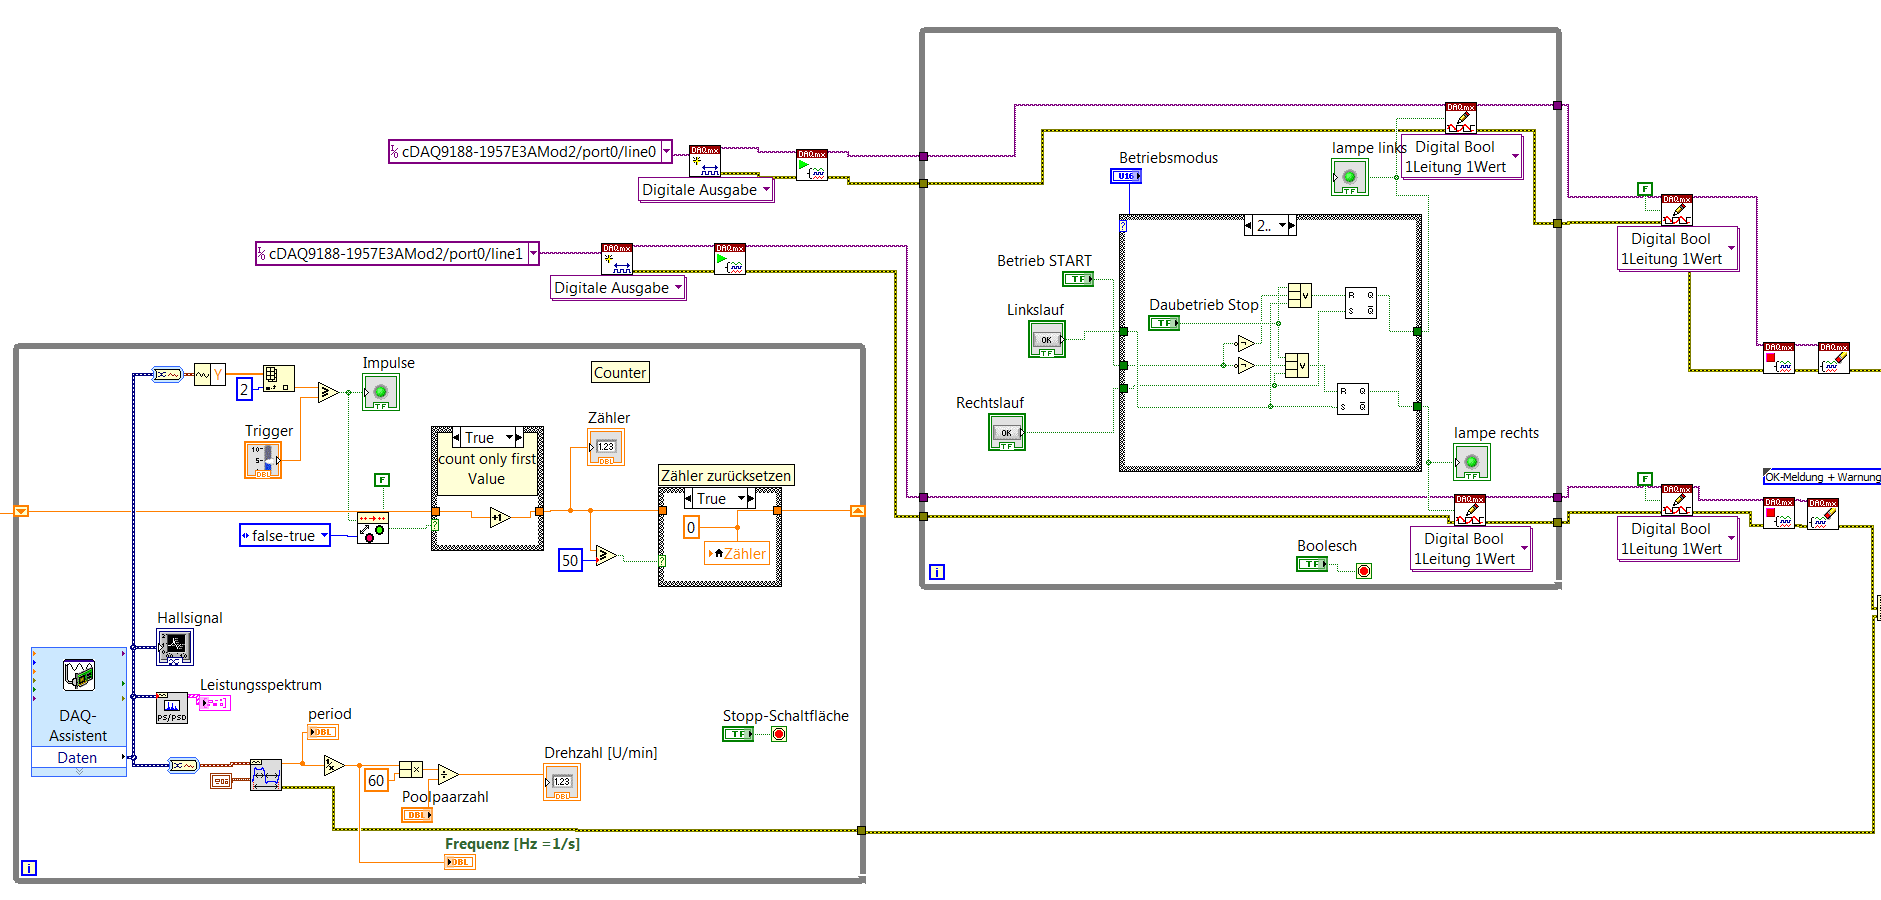Select the Trigger control terminal
1881x900 pixels.
[x=263, y=460]
